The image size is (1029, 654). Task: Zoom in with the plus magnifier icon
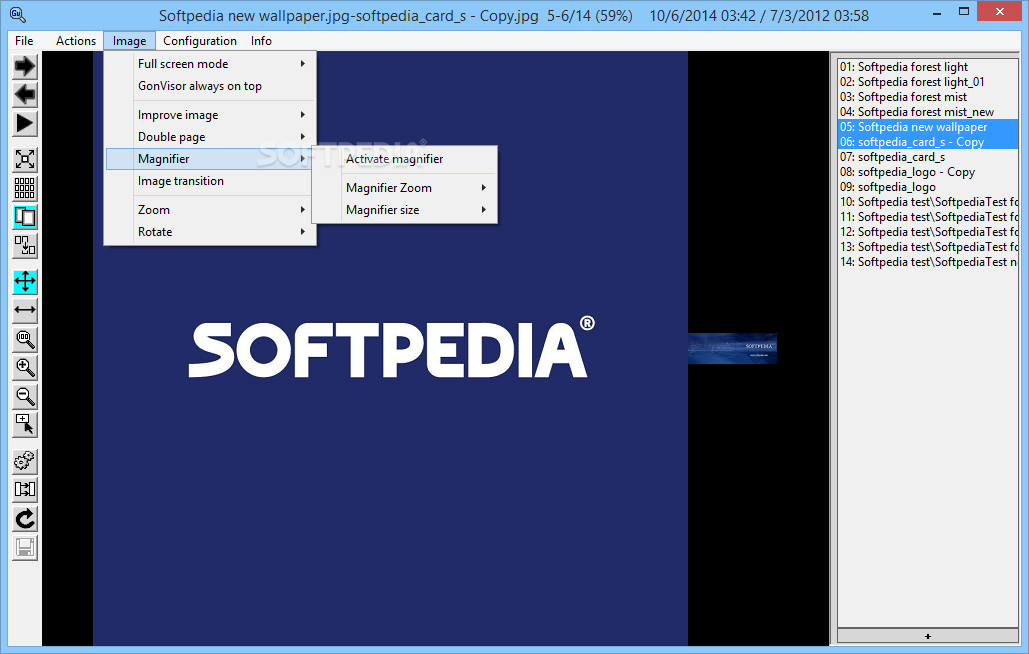coord(25,368)
